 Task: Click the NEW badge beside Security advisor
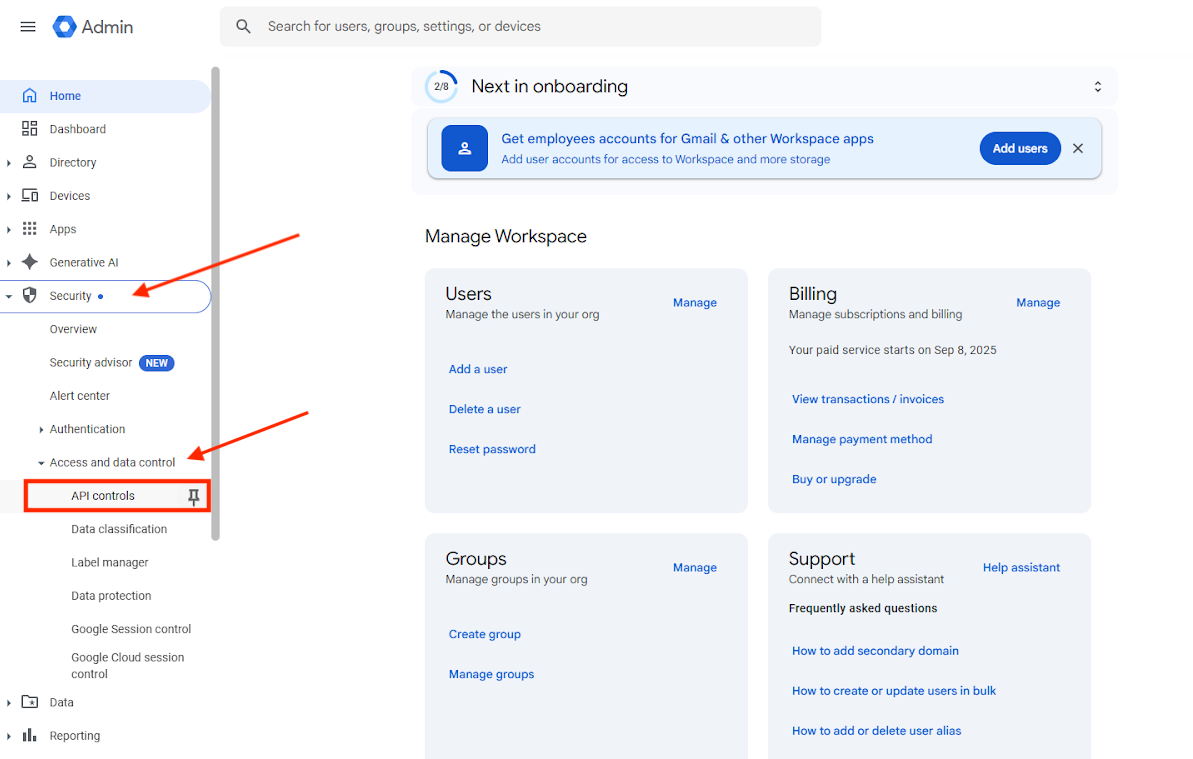(157, 364)
